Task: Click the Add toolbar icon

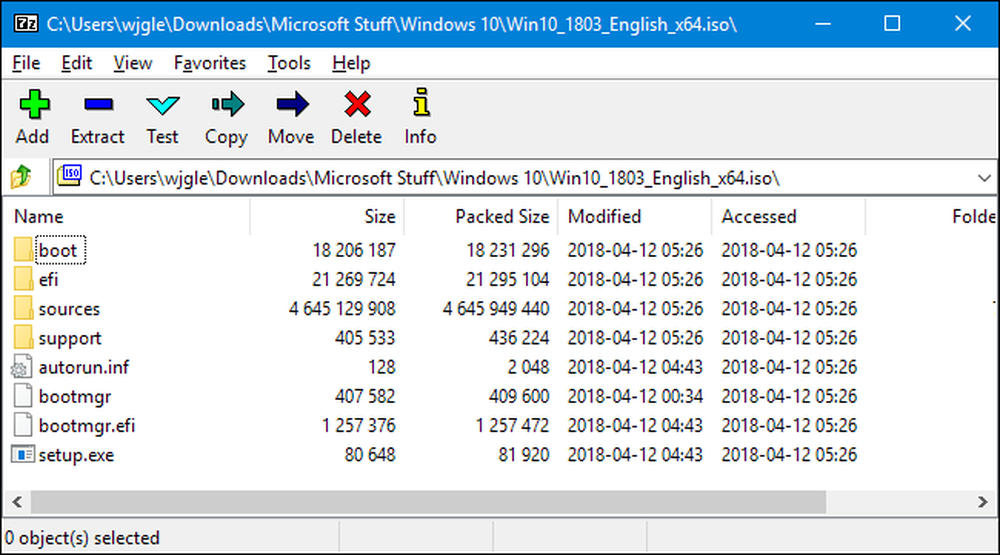Action: pos(34,104)
